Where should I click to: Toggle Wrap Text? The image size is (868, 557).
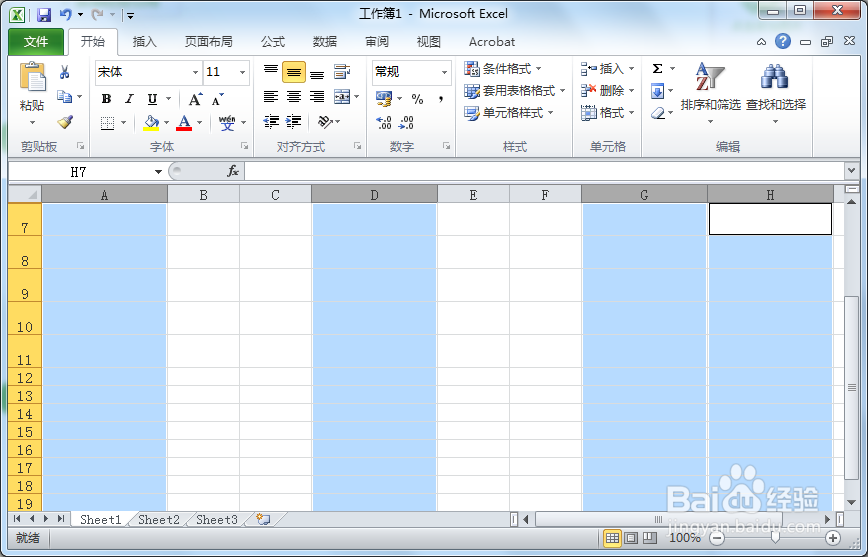coord(342,72)
